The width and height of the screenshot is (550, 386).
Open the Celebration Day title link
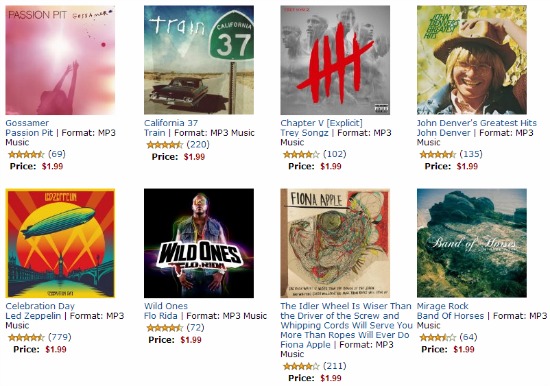pyautogui.click(x=40, y=306)
